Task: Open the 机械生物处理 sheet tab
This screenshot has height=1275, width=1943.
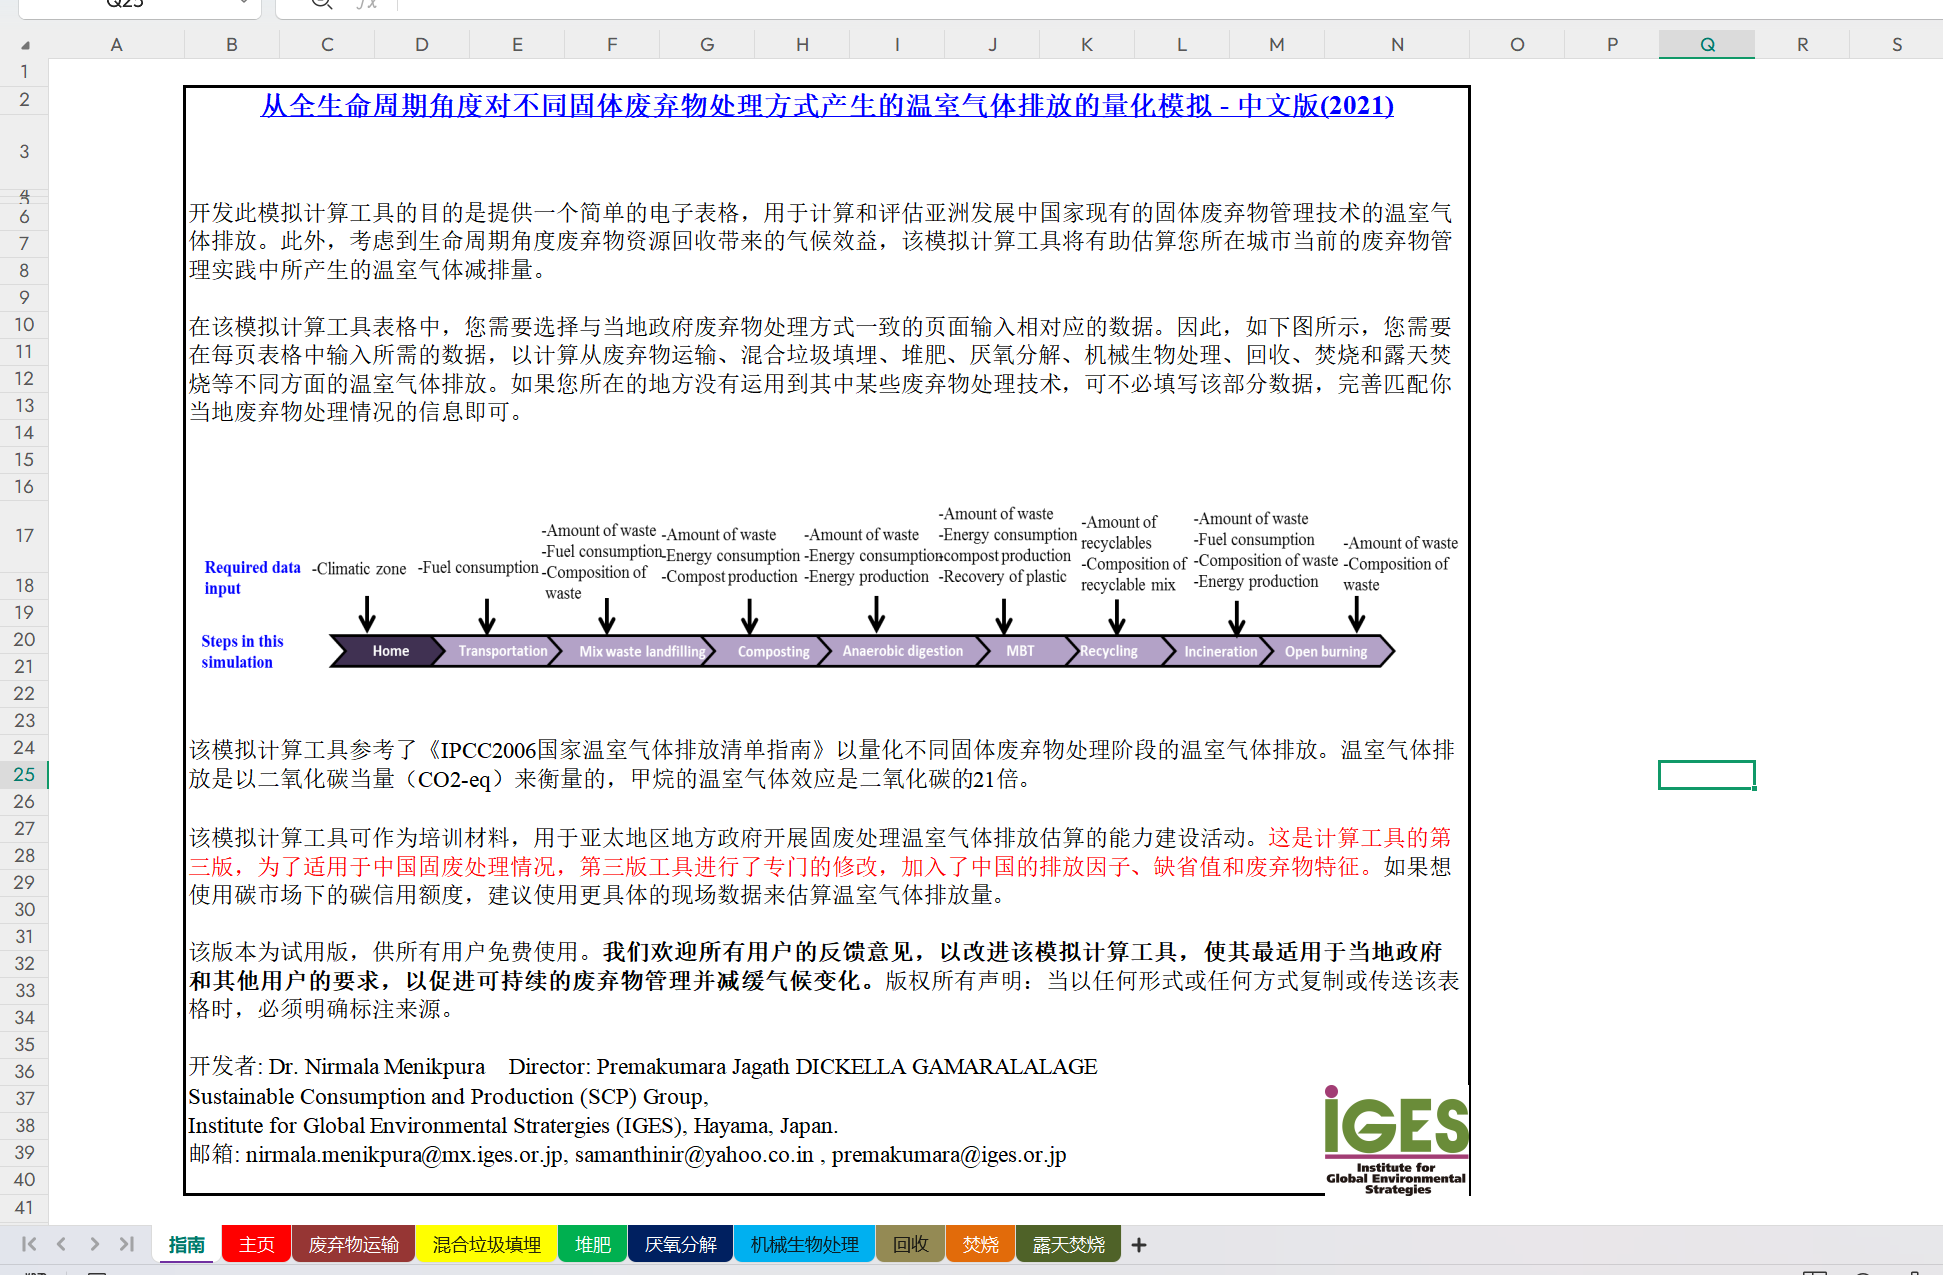Action: pyautogui.click(x=804, y=1245)
